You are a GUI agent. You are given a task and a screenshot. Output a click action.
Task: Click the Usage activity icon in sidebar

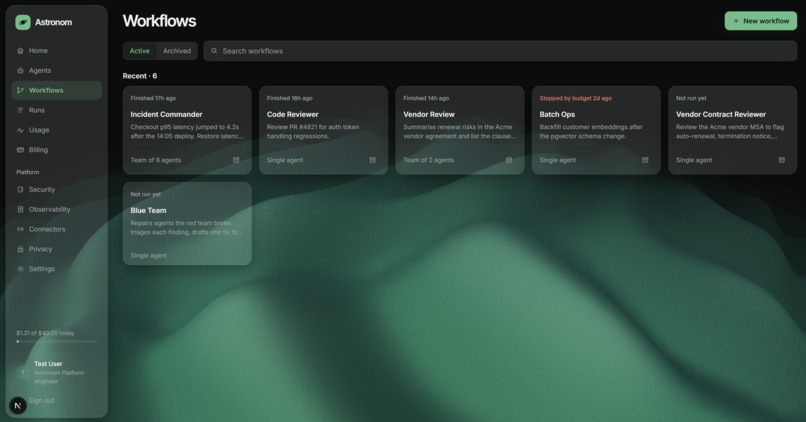20,130
